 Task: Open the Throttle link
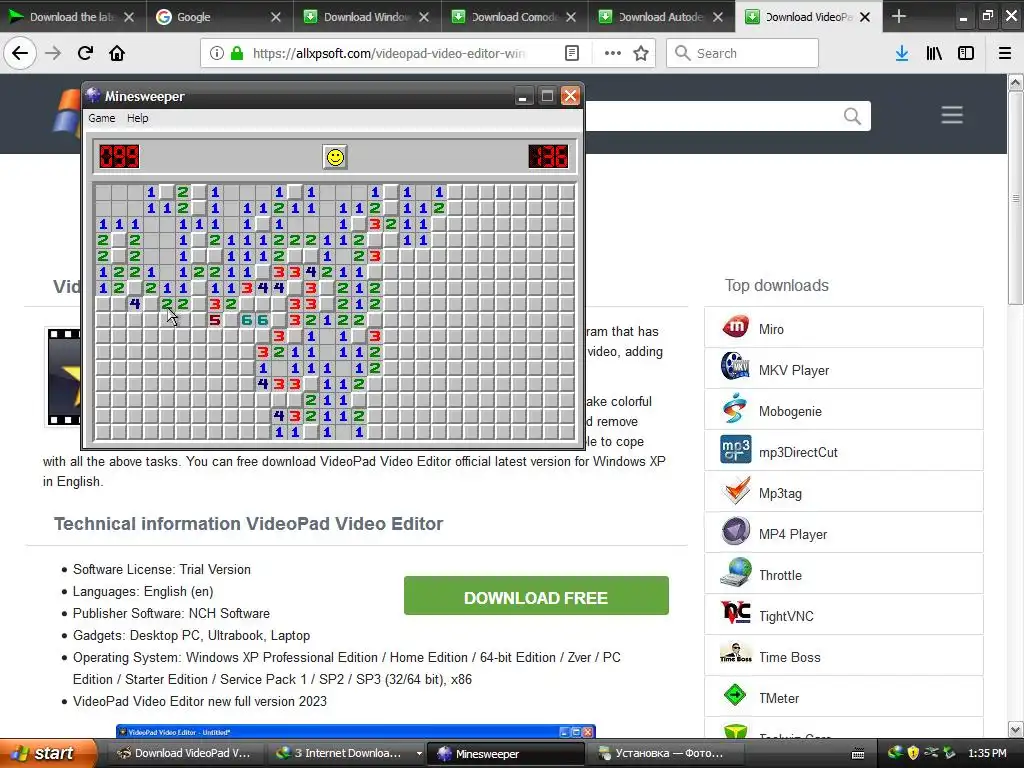[780, 575]
